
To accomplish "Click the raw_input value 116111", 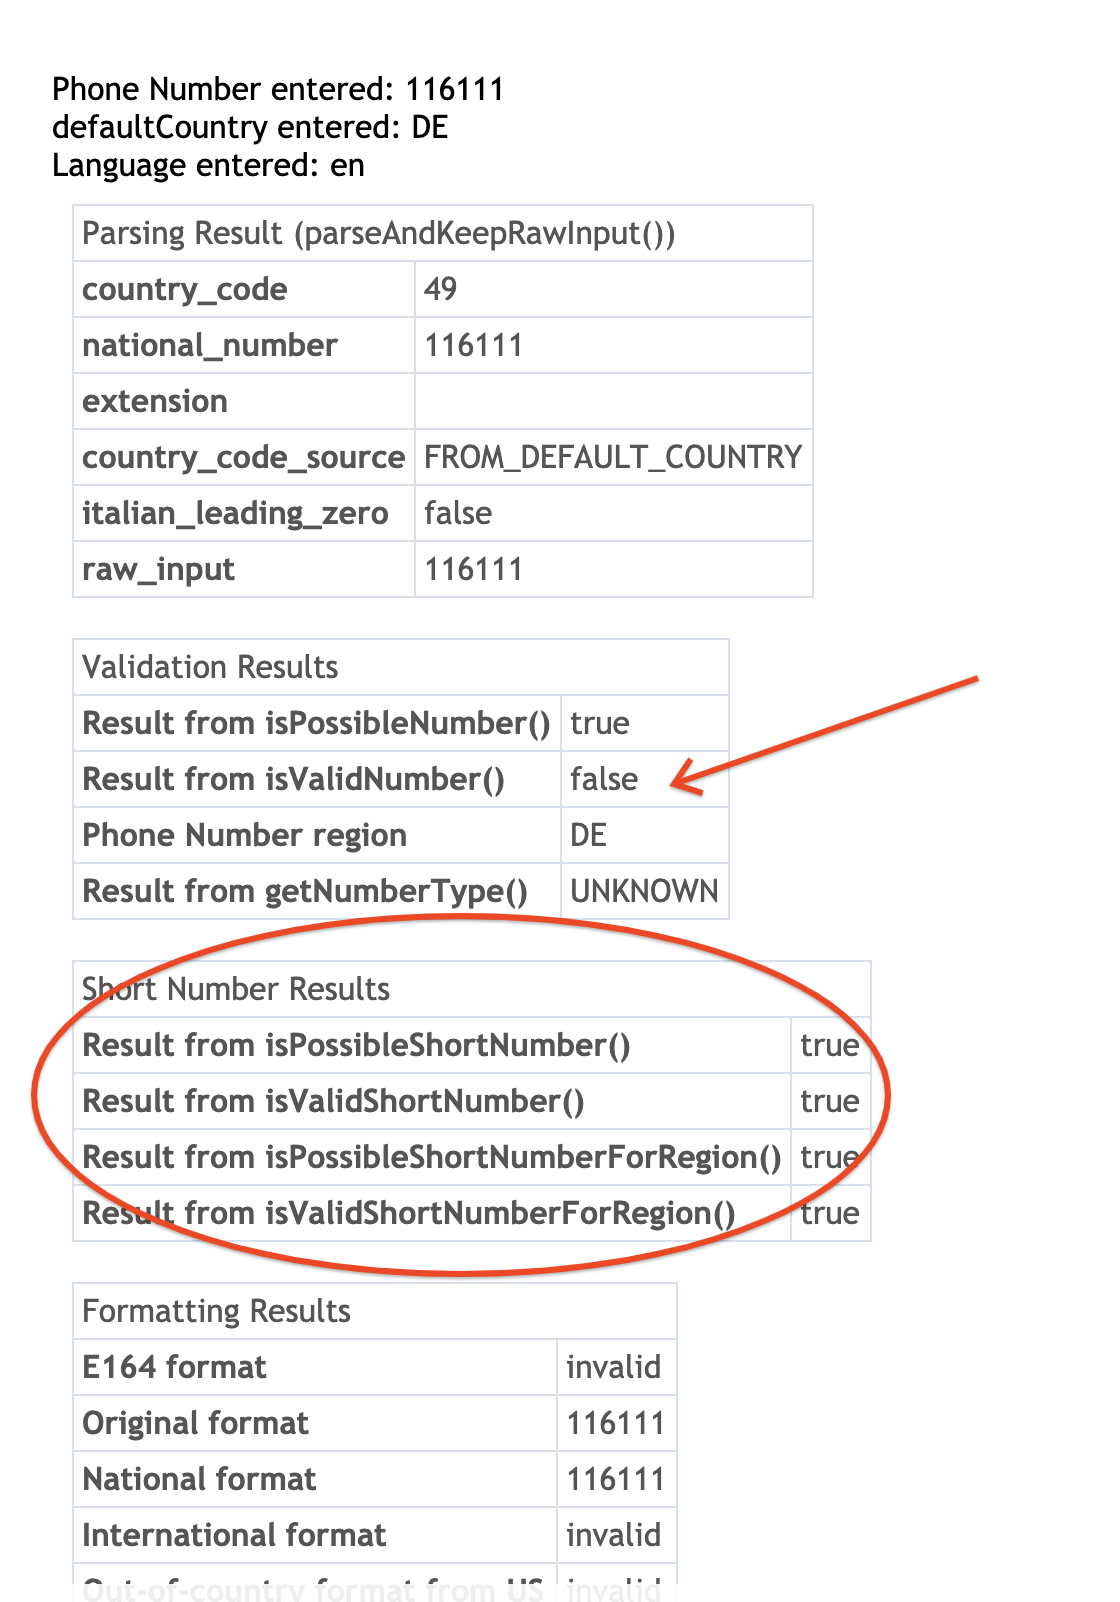I will coord(473,569).
